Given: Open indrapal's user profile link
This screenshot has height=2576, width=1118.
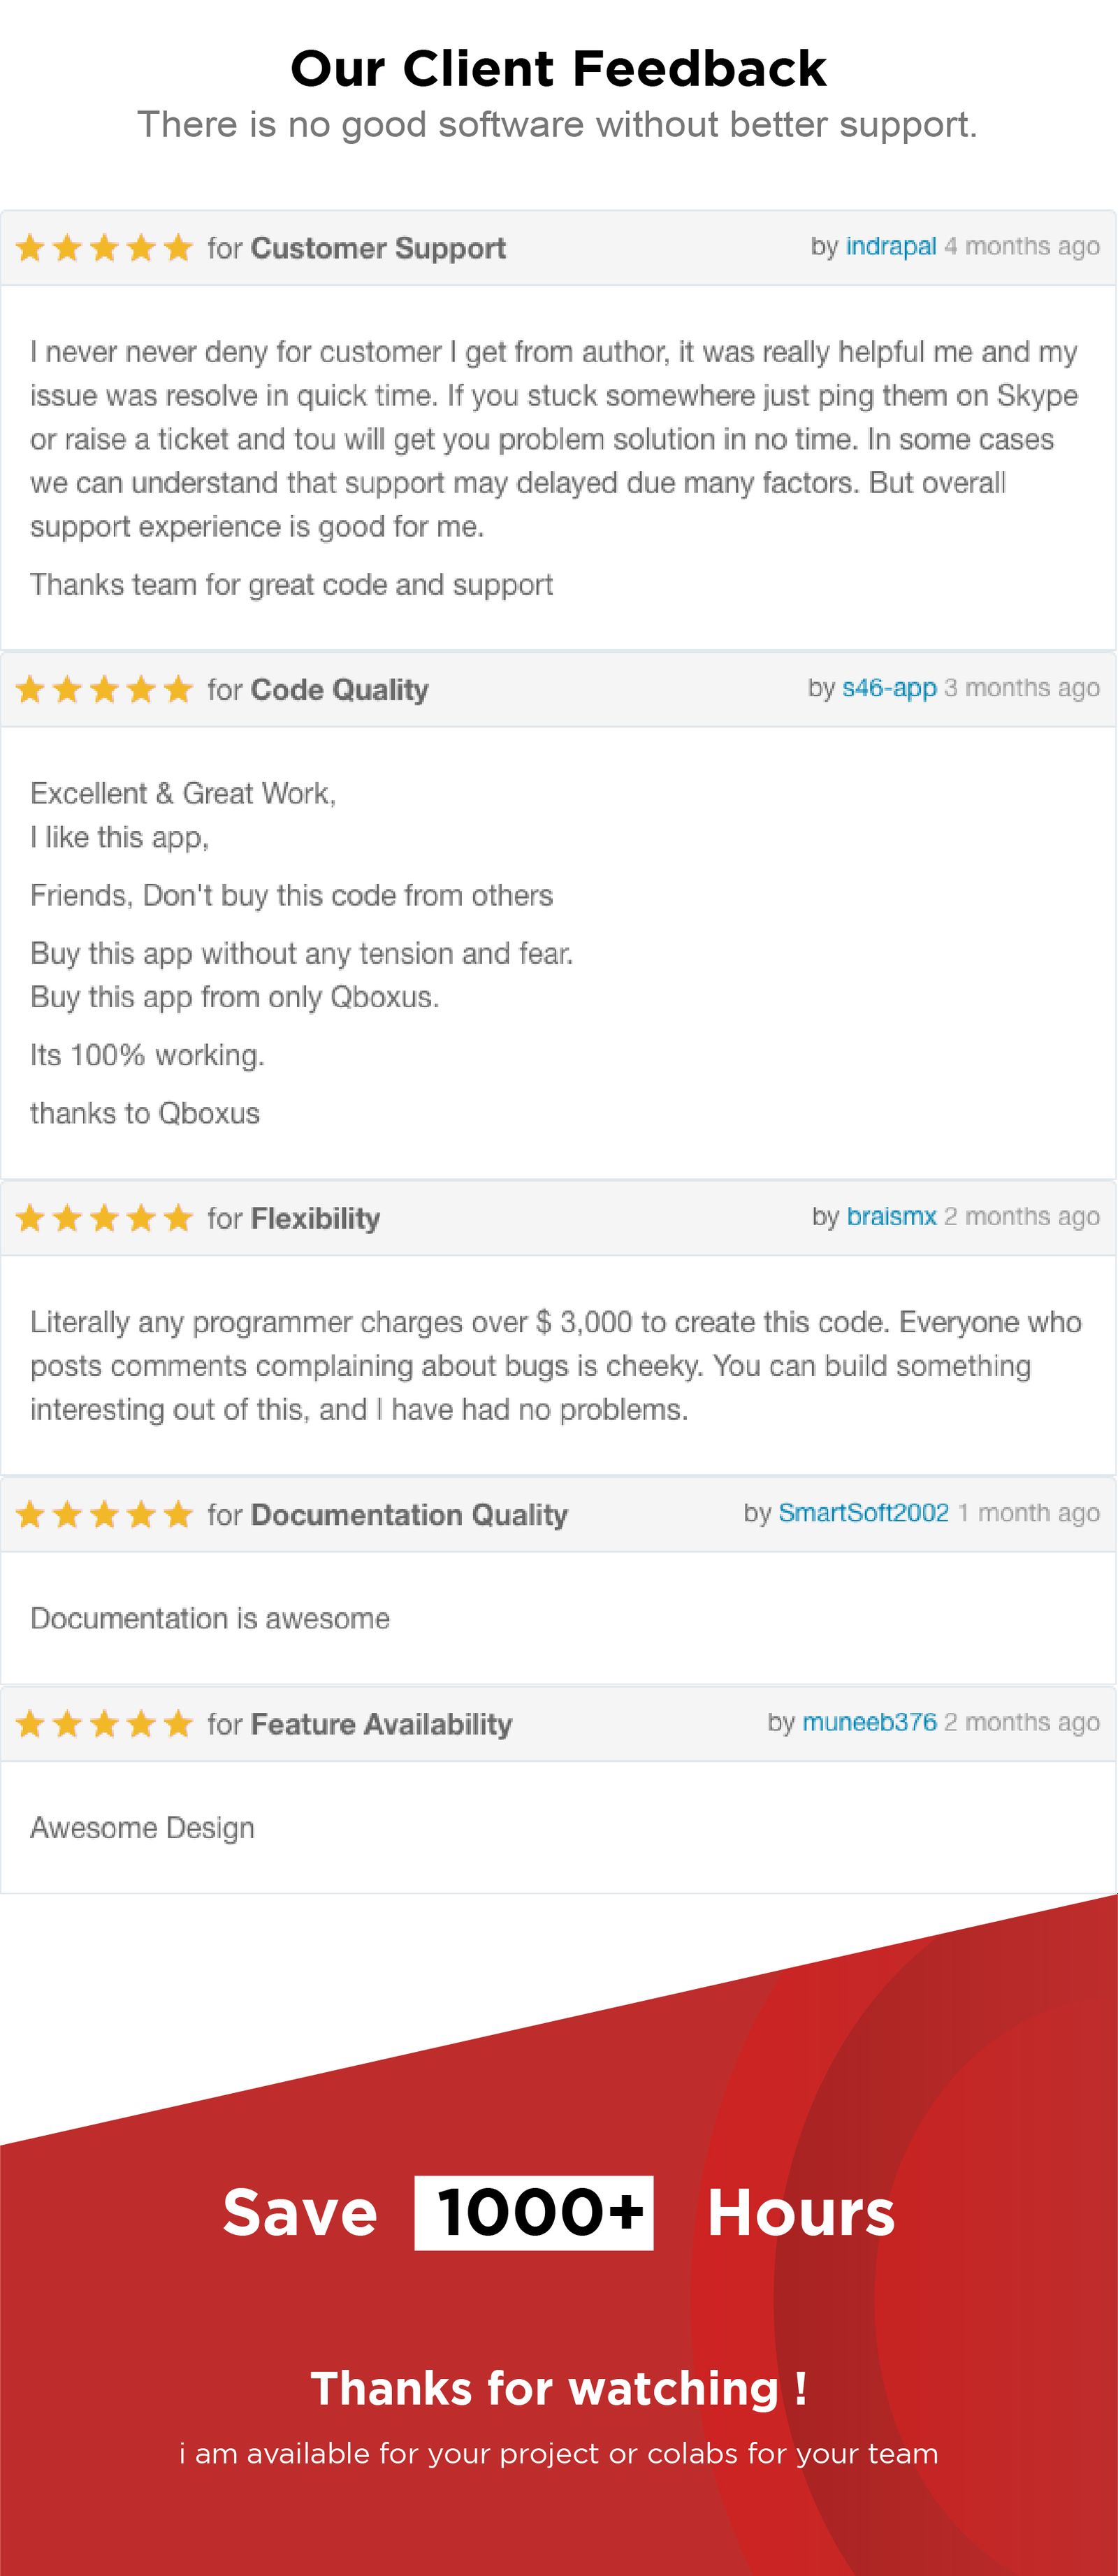Looking at the screenshot, I should [890, 246].
